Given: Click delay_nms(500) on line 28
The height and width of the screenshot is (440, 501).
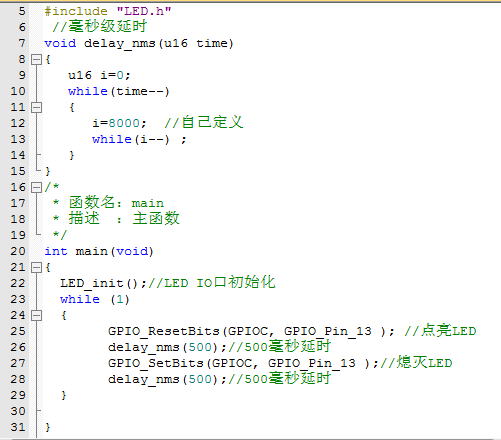Looking at the screenshot, I should [x=167, y=380].
